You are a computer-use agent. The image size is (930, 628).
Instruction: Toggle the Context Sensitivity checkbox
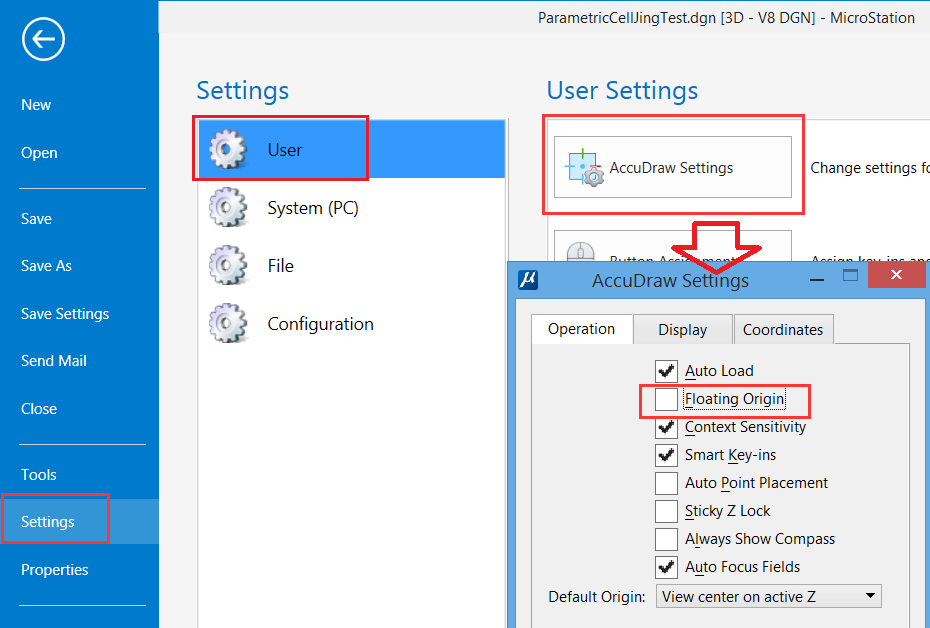point(666,427)
